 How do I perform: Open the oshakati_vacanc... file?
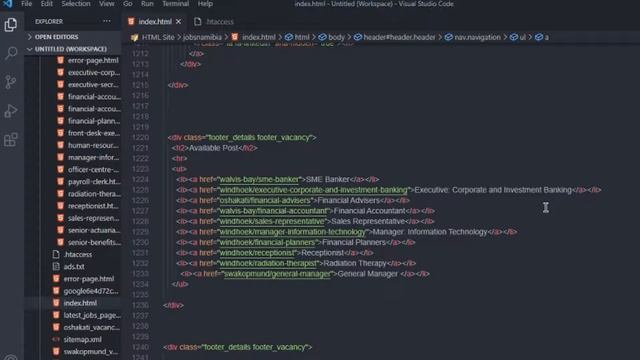[91, 327]
